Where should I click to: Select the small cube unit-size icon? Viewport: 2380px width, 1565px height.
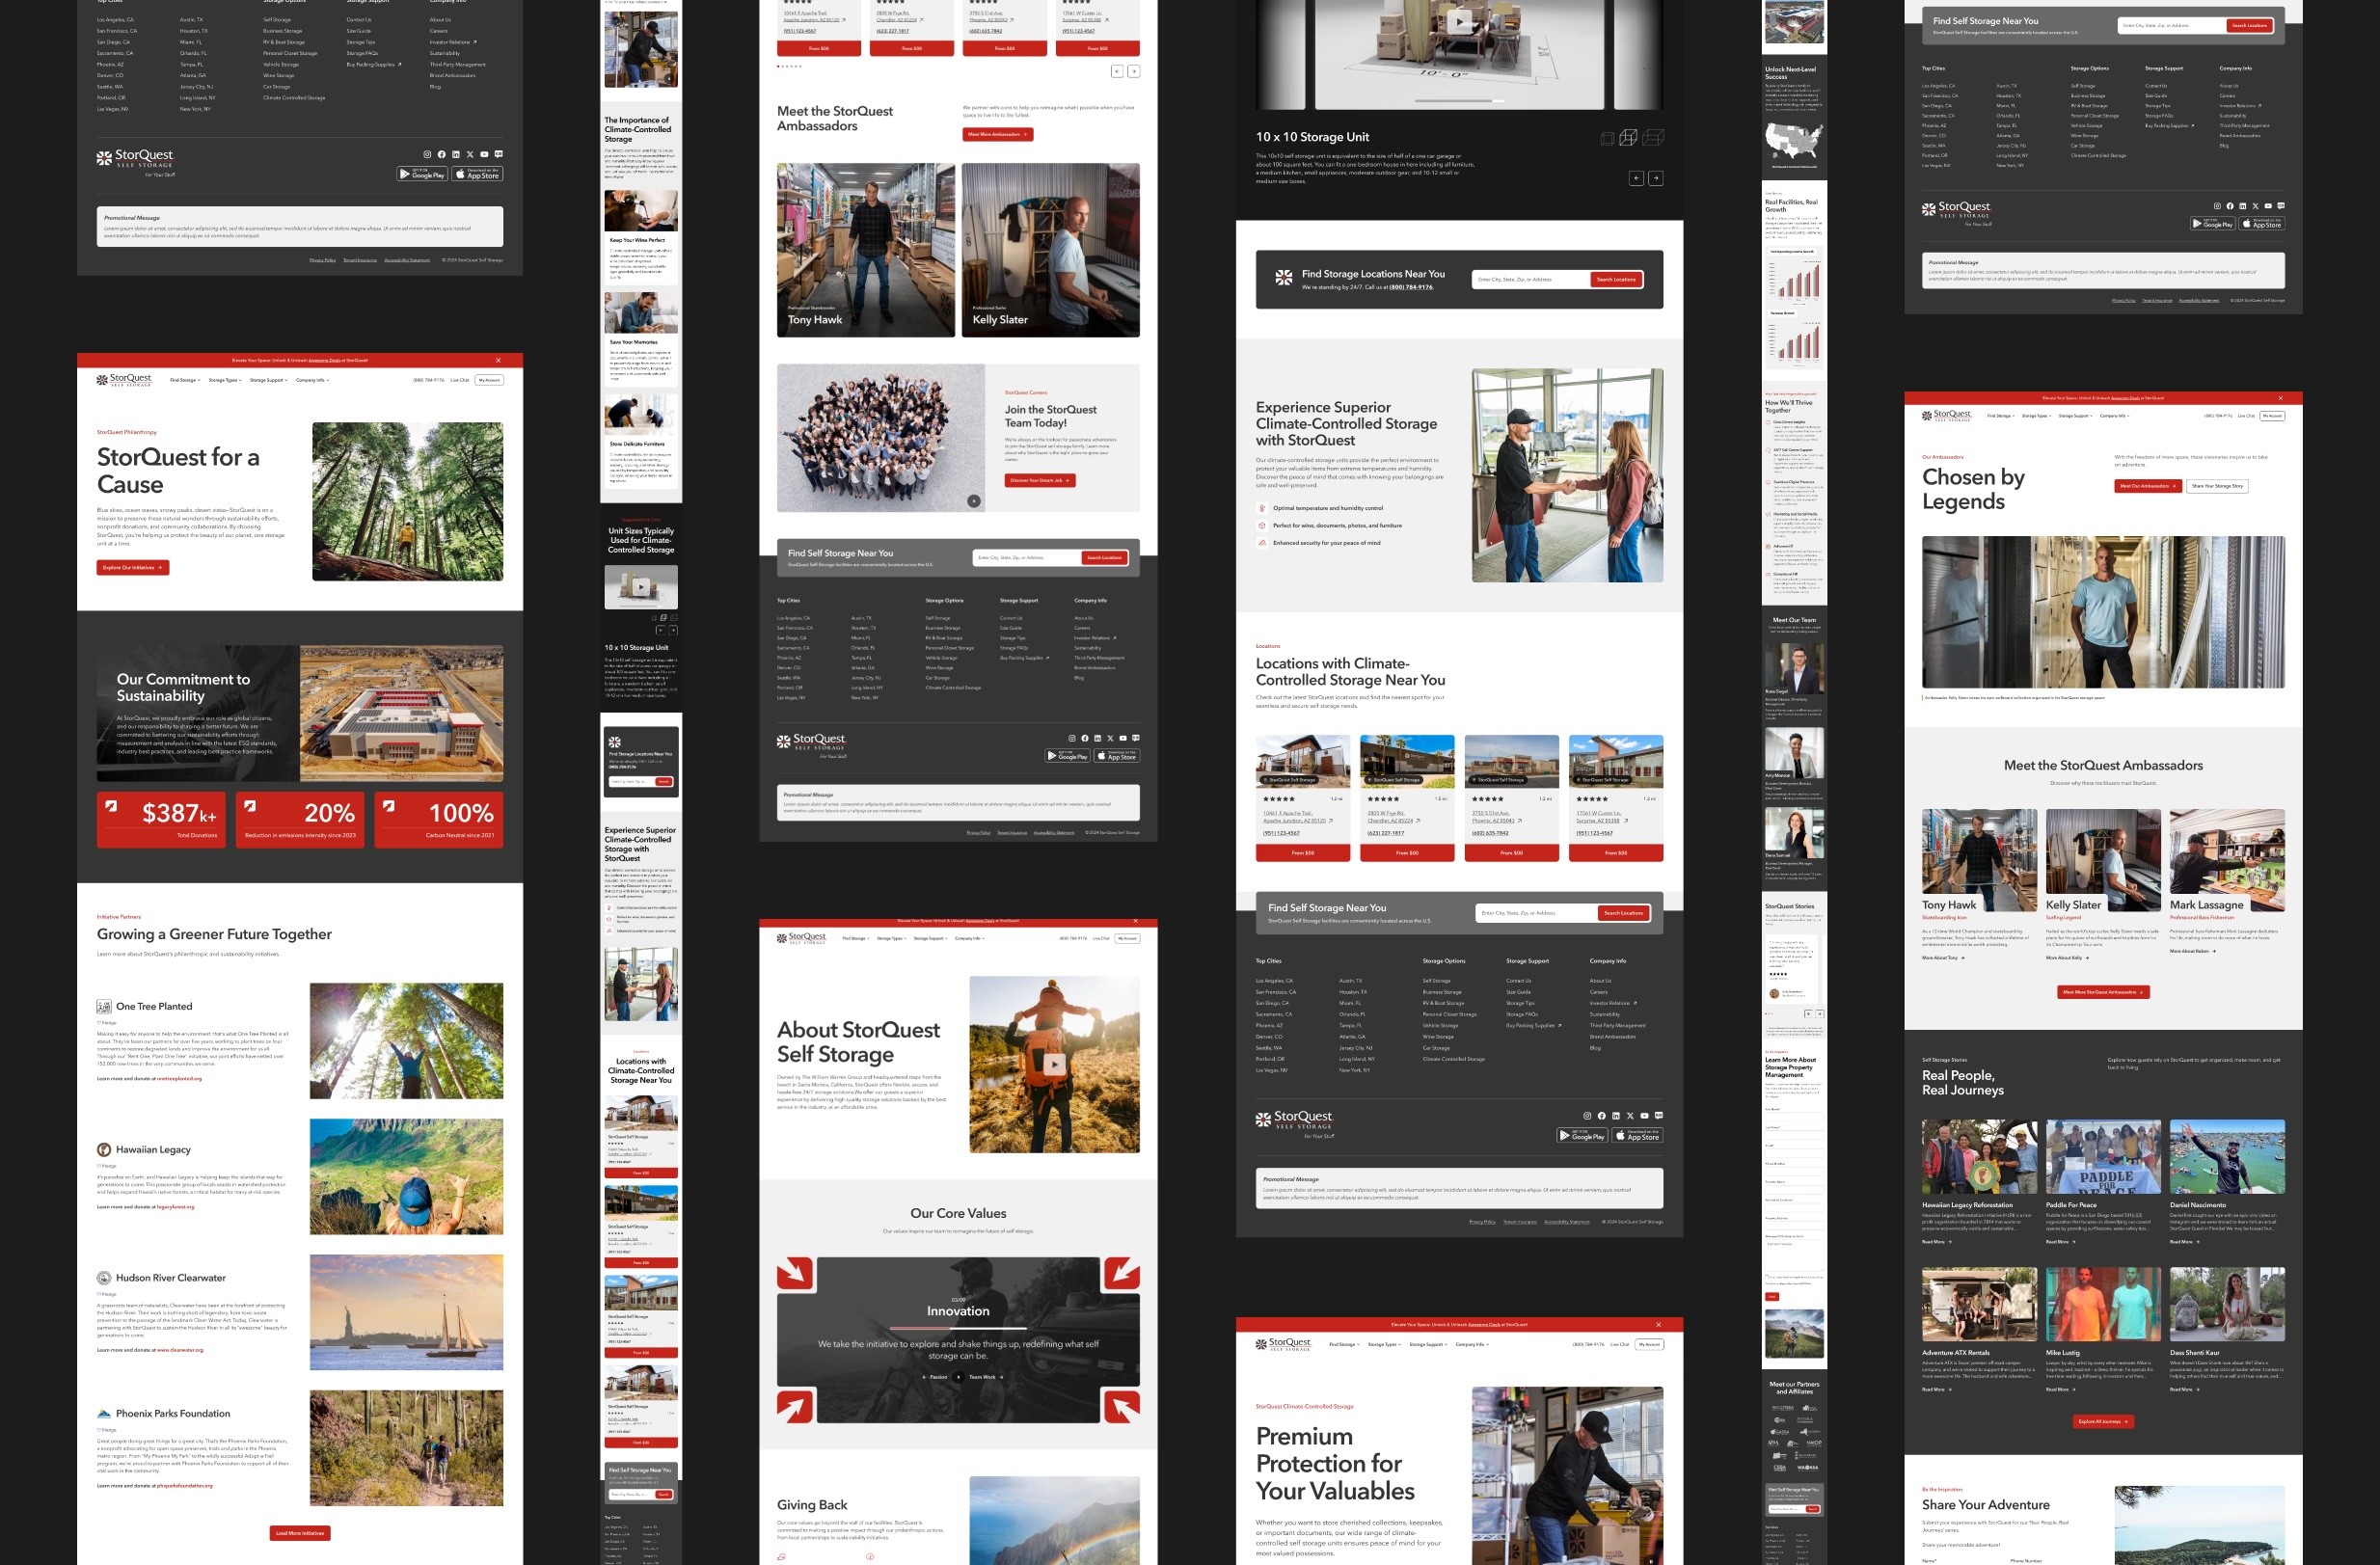1606,139
